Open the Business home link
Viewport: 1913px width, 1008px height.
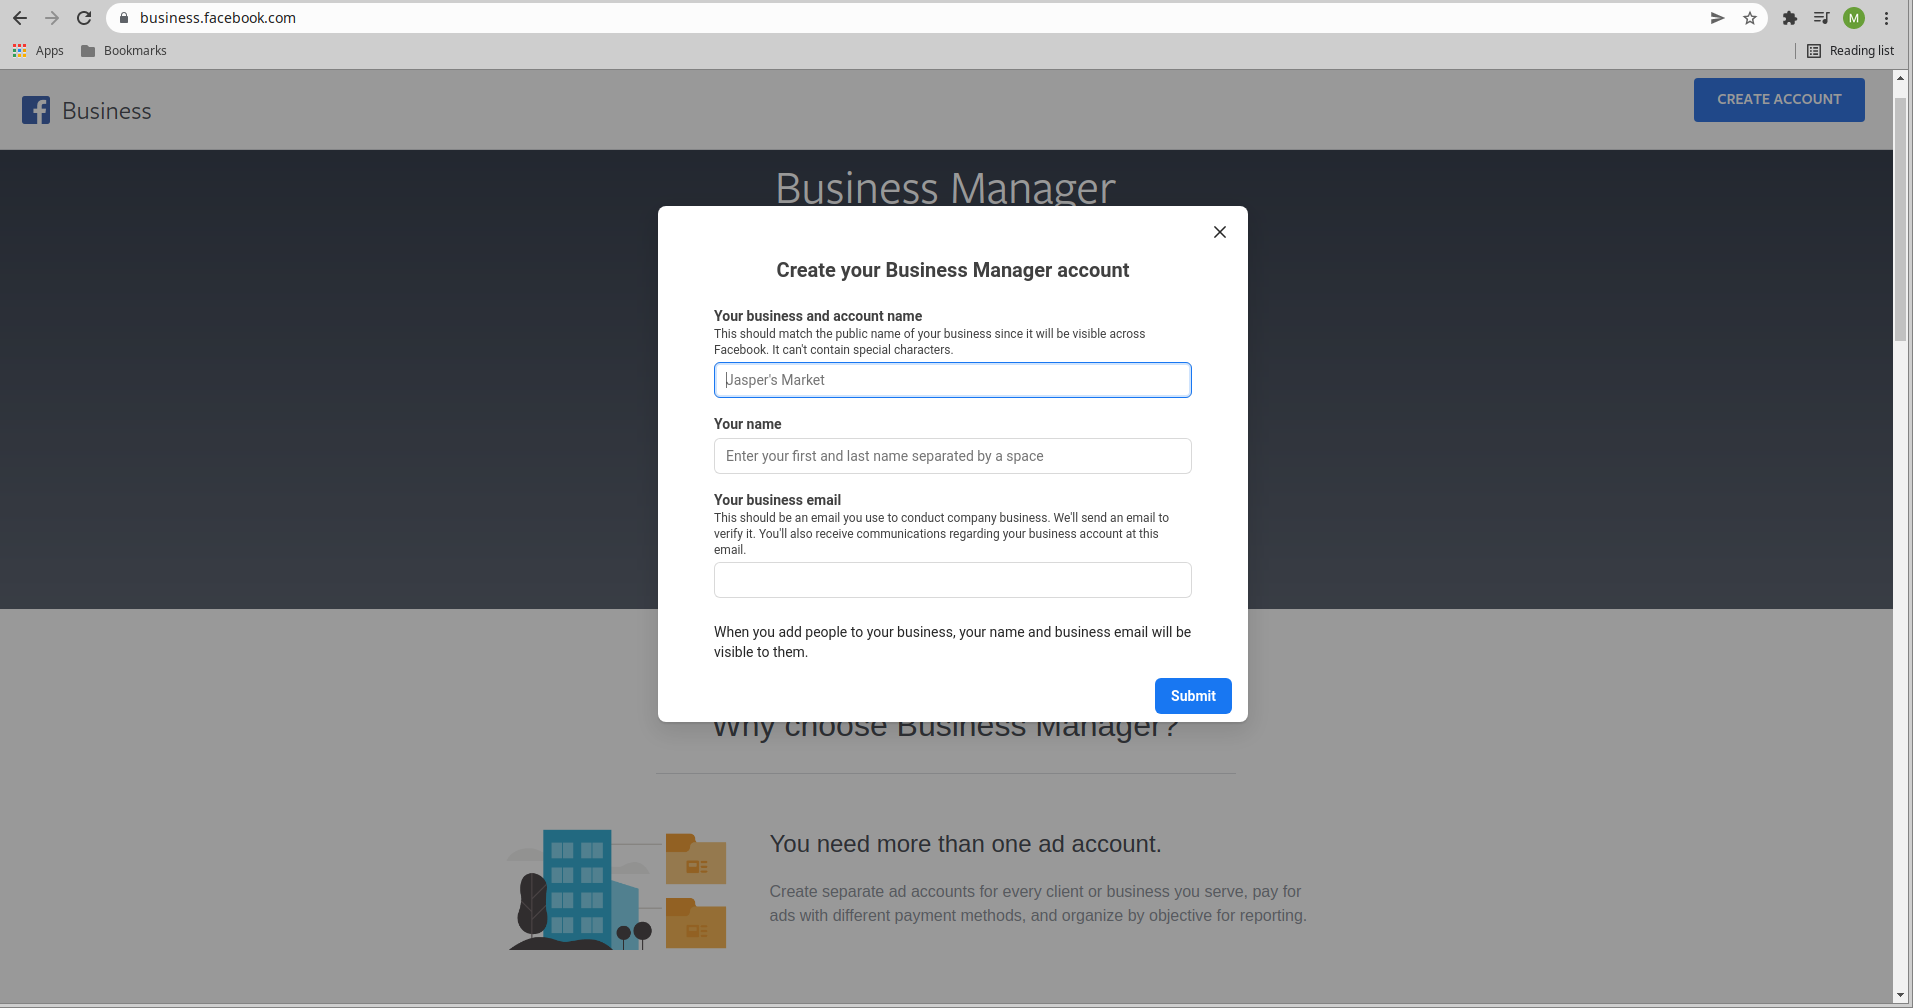click(x=107, y=111)
